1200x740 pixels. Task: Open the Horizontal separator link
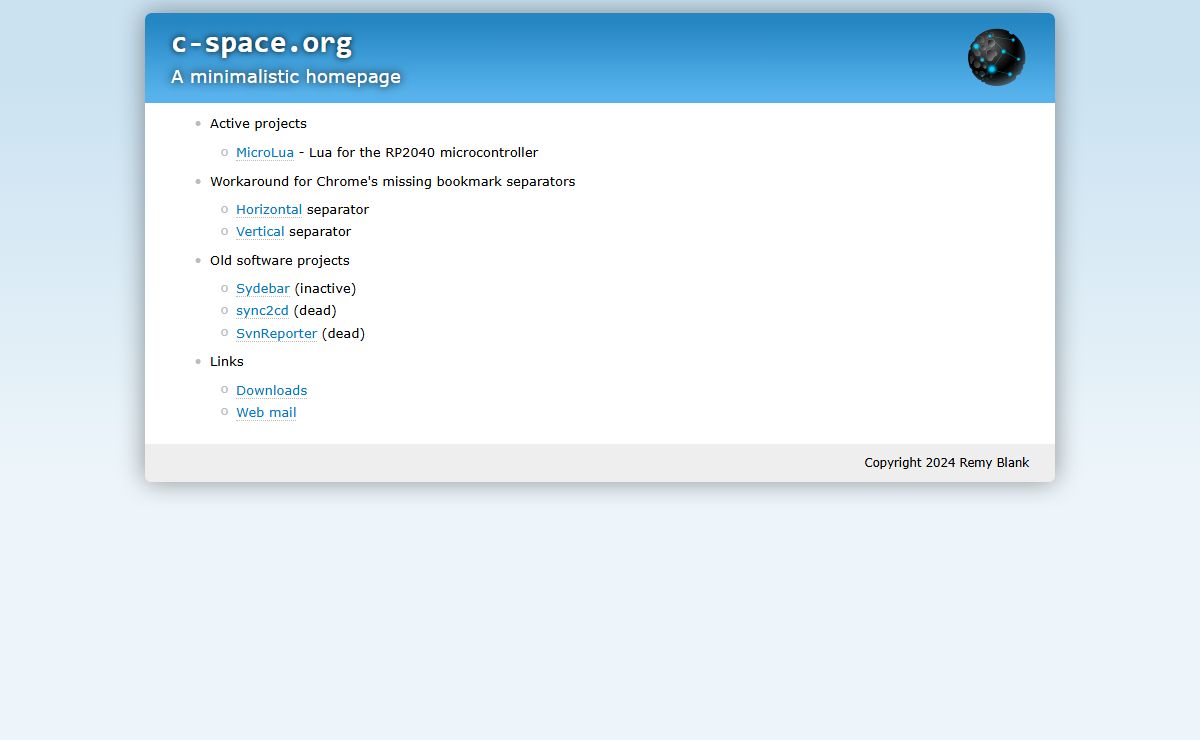click(x=269, y=210)
